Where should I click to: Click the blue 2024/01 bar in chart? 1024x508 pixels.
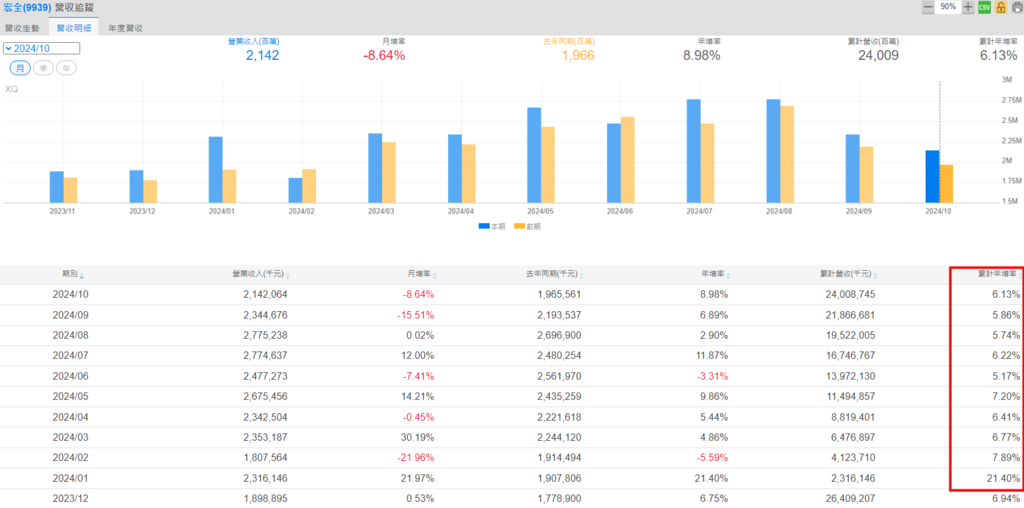[x=216, y=170]
